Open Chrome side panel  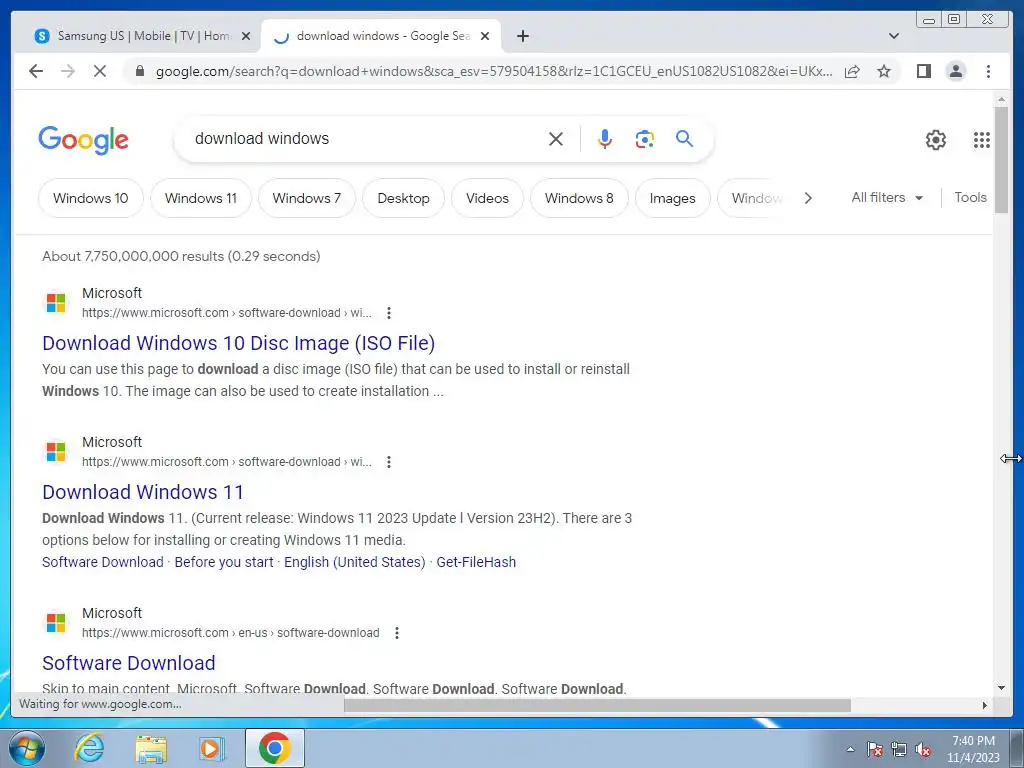coord(923,71)
